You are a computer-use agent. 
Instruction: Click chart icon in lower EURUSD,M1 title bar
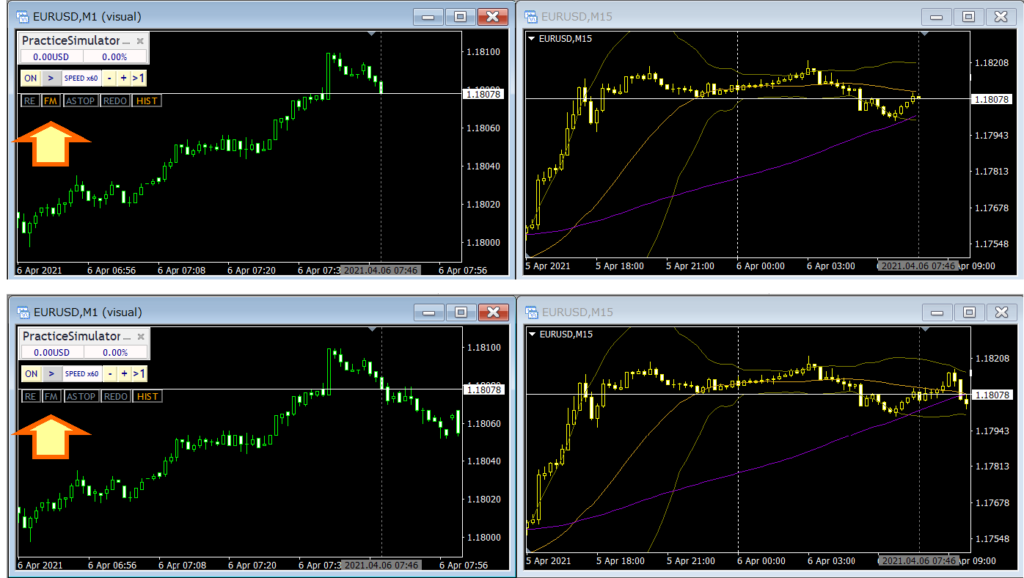point(24,312)
